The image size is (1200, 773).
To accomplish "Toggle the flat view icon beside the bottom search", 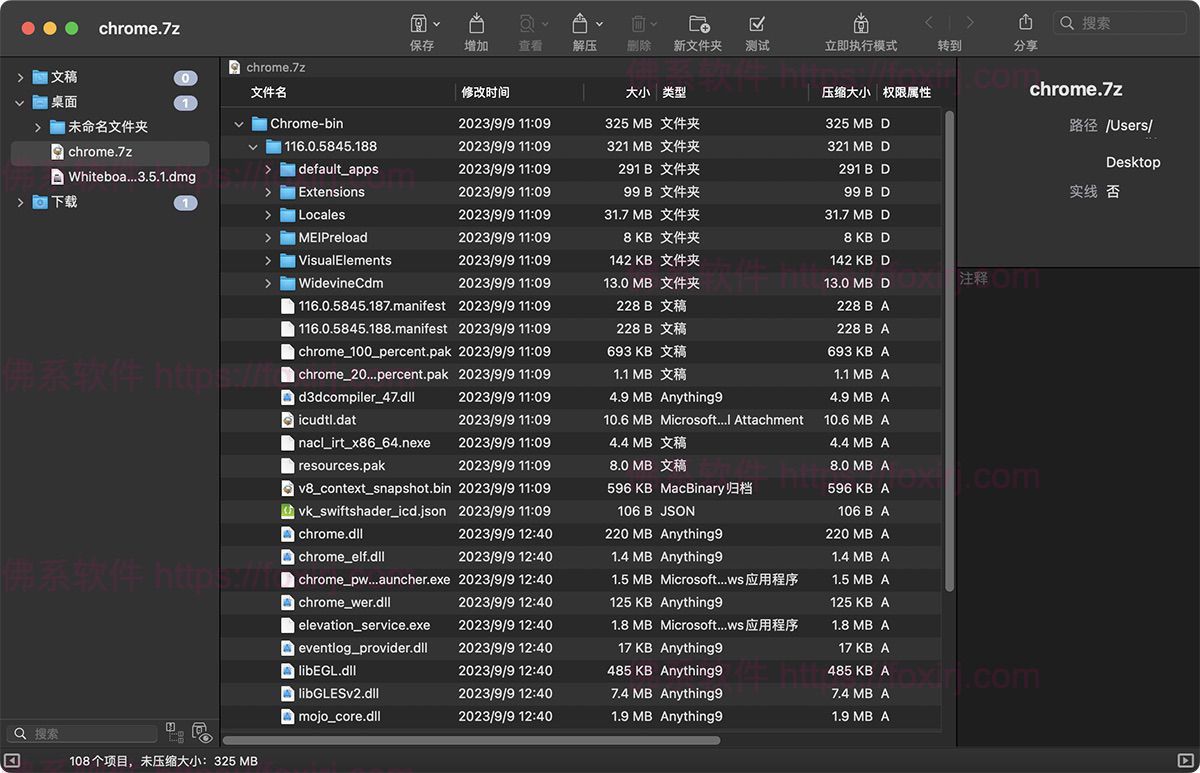I will point(174,733).
